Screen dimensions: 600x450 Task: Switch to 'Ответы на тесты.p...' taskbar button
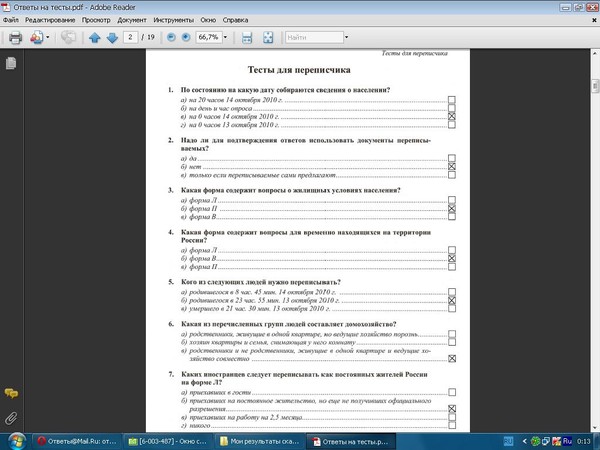(x=351, y=441)
